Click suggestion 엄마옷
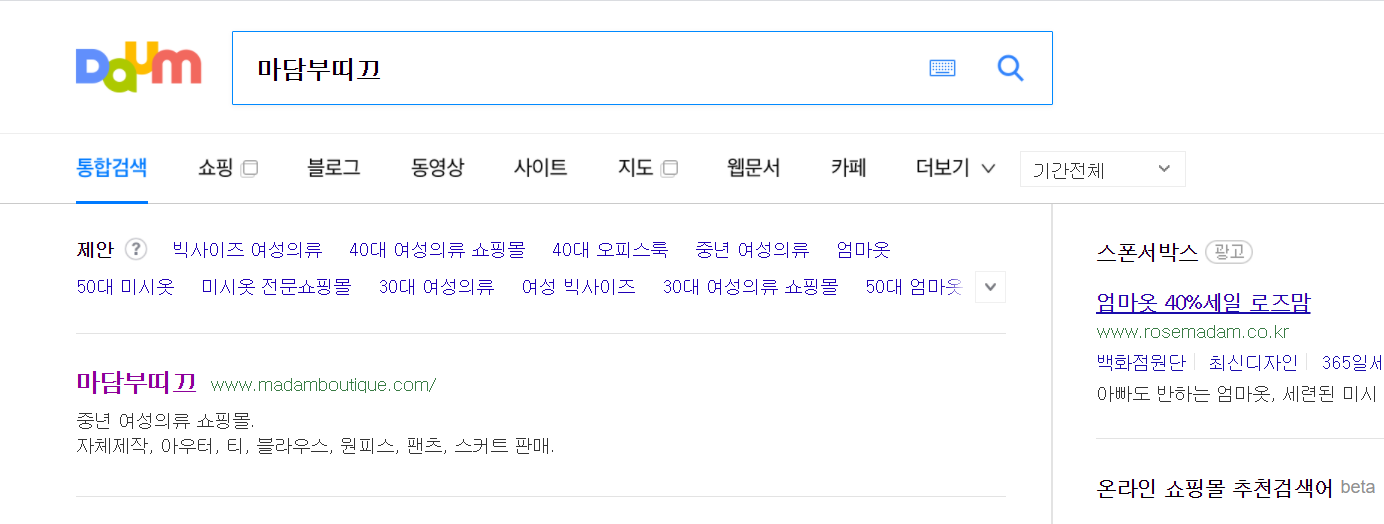 863,250
